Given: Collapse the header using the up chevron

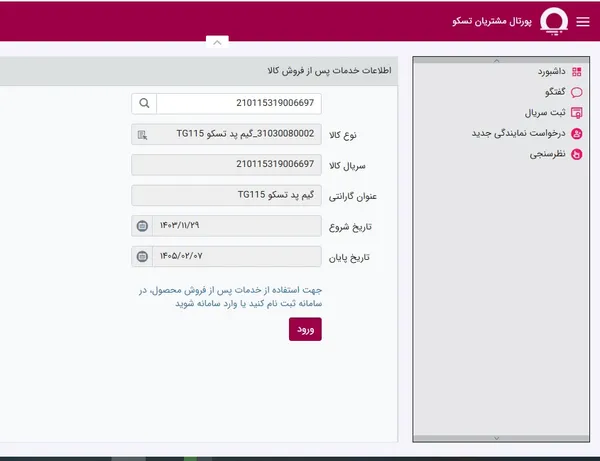Looking at the screenshot, I should tap(217, 42).
